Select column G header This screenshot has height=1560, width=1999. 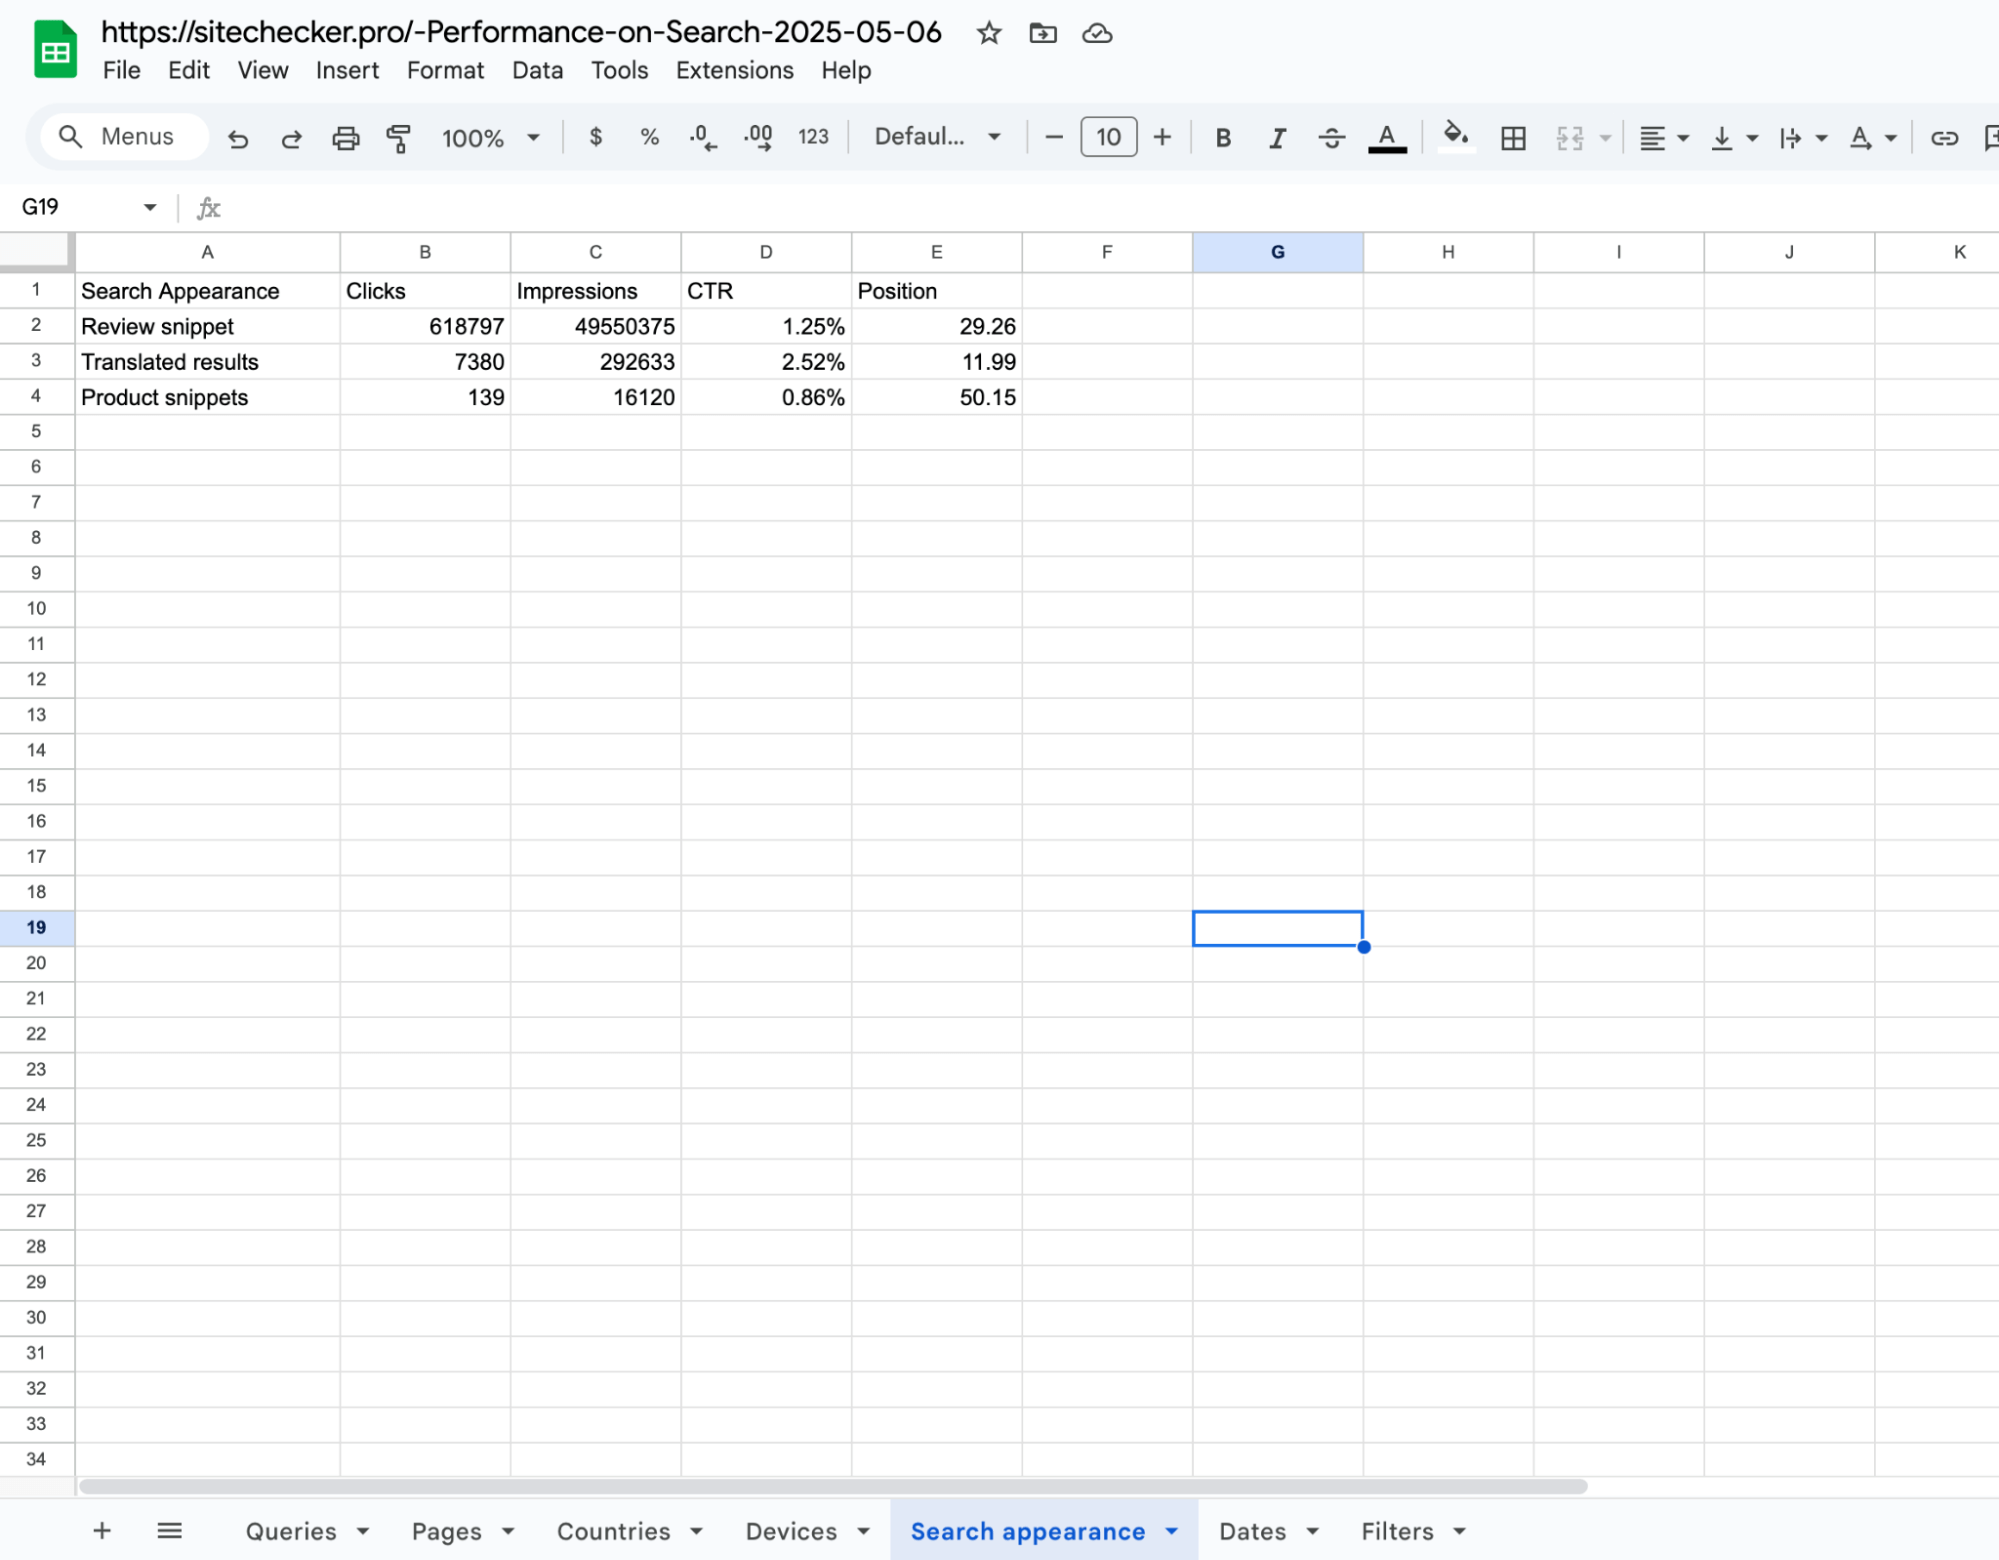click(x=1277, y=252)
